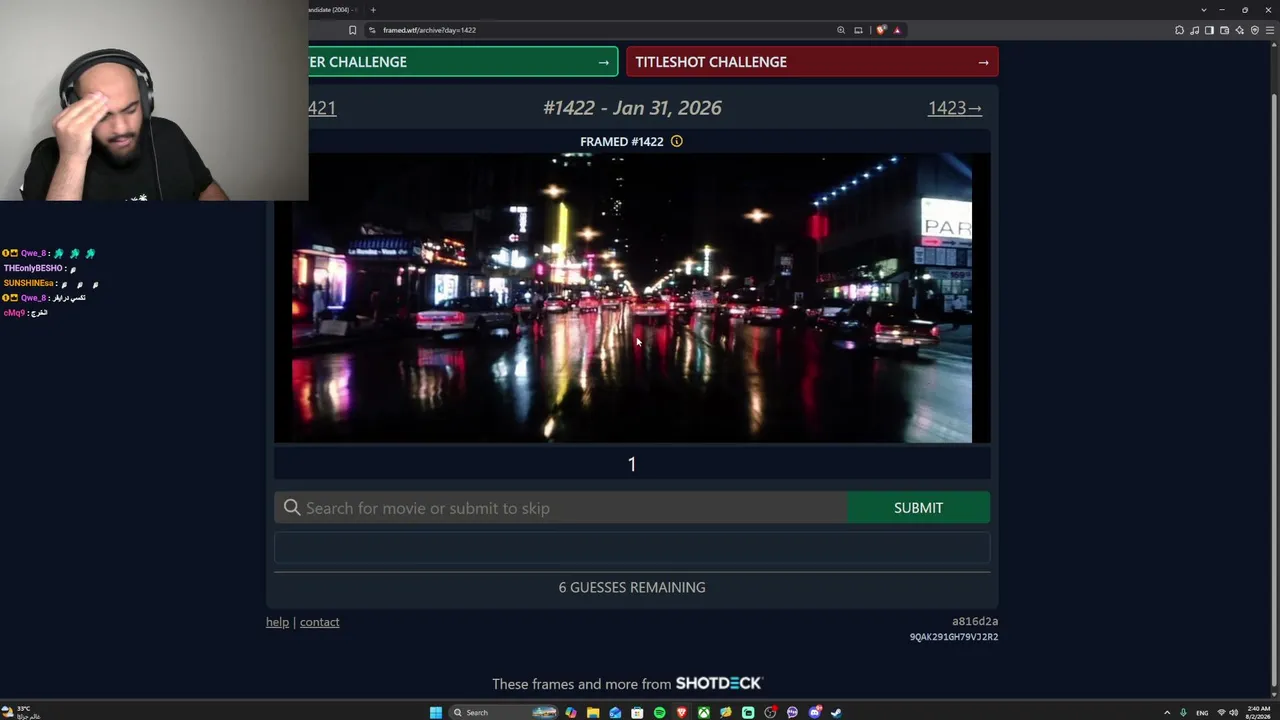Screen dimensions: 1280x720
Task: Open the Titleshot Challenge banner
Action: point(812,62)
